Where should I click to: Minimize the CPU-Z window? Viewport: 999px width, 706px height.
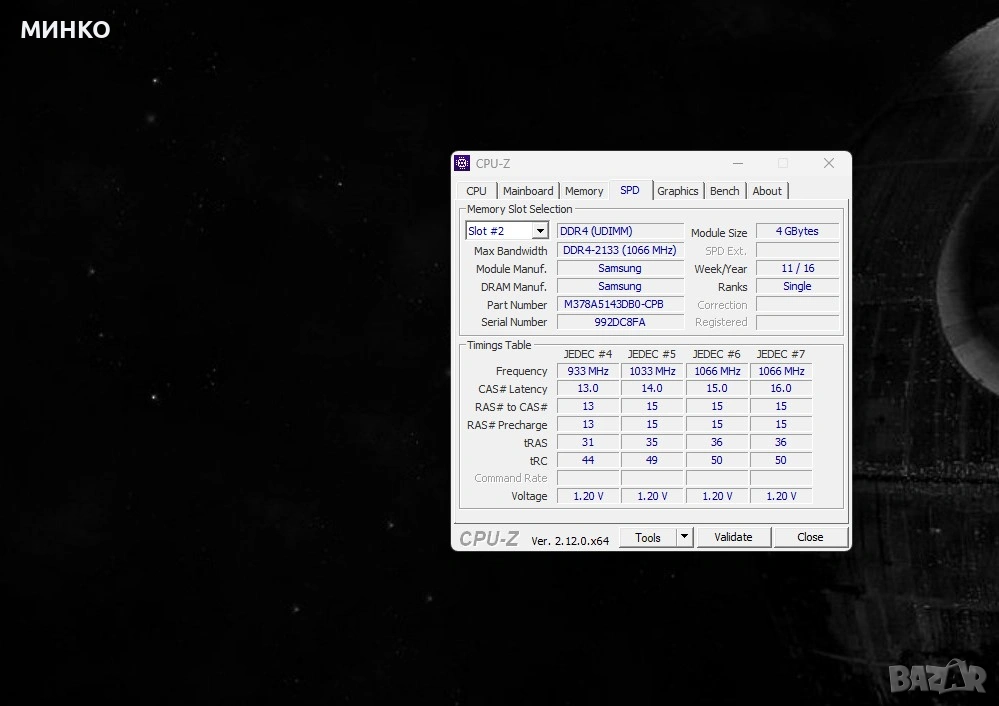point(737,163)
